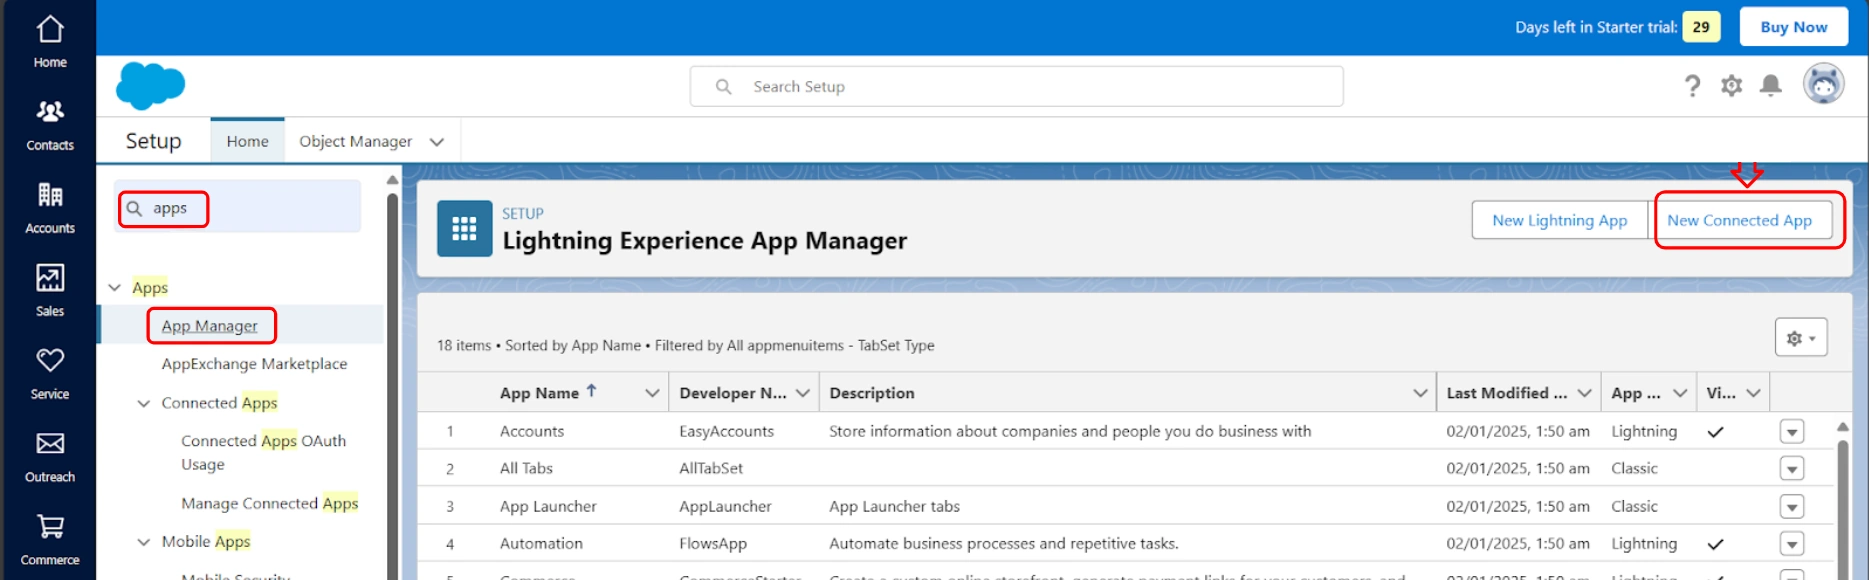This screenshot has width=1869, height=580.
Task: Open Service from the left sidebar
Action: (50, 373)
